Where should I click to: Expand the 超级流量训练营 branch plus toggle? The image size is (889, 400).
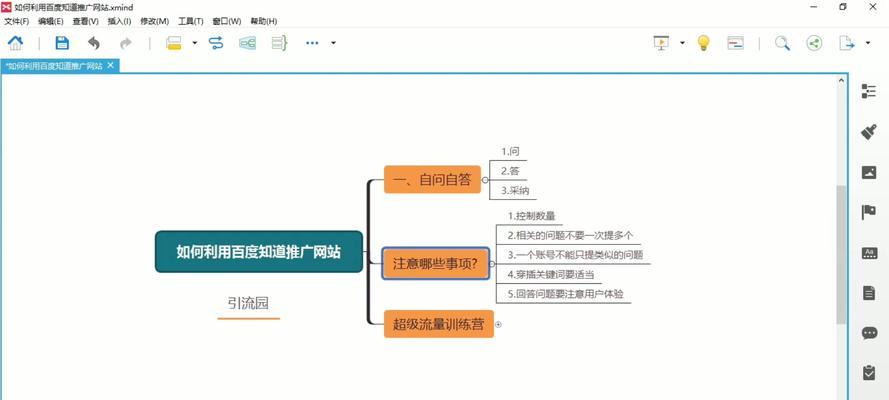pos(498,325)
